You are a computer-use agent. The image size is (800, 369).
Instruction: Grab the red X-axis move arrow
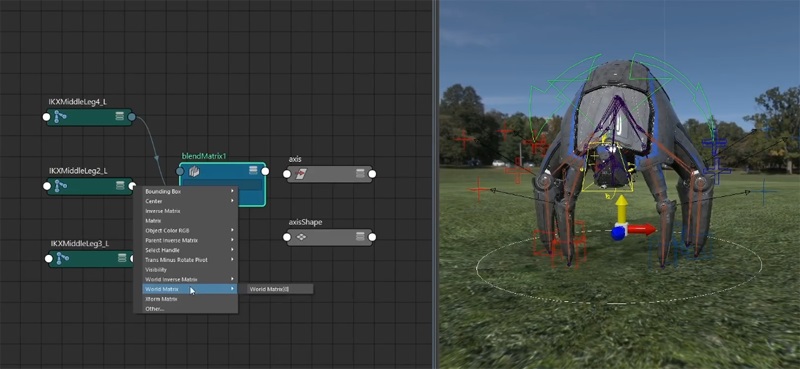642,230
